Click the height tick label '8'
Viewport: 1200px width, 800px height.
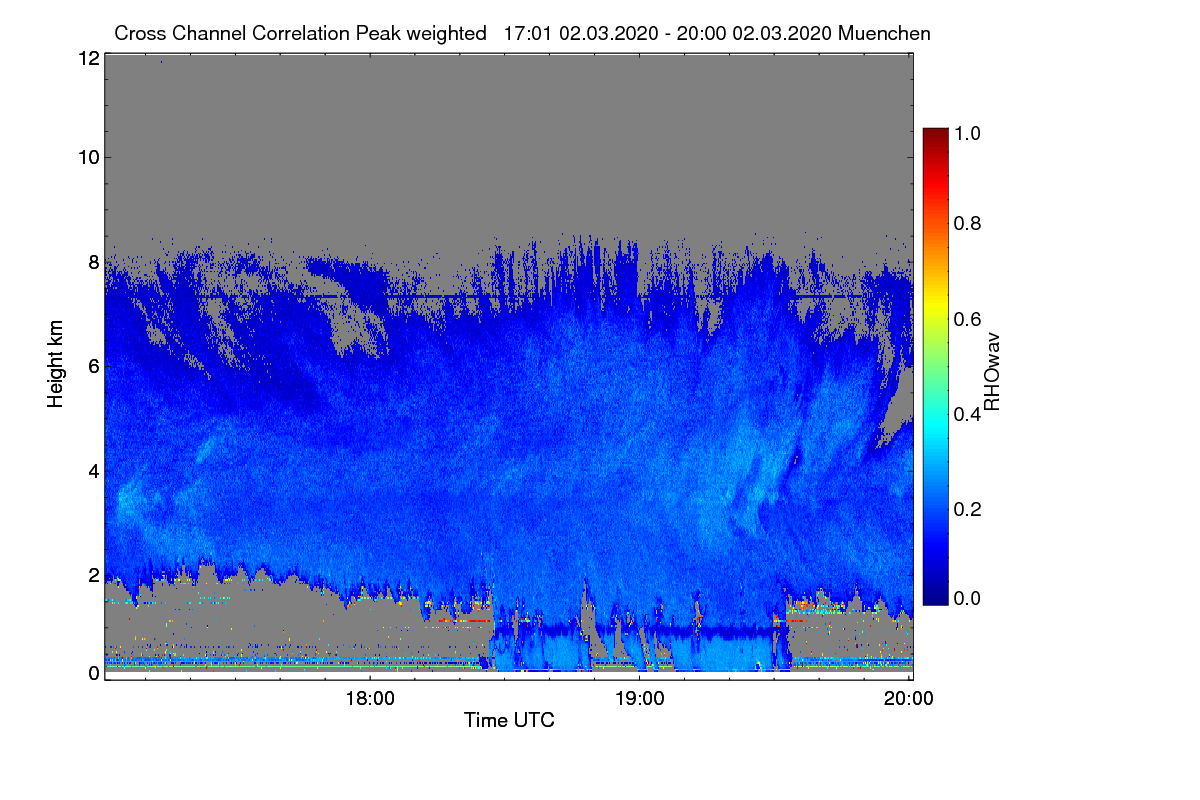coord(93,262)
